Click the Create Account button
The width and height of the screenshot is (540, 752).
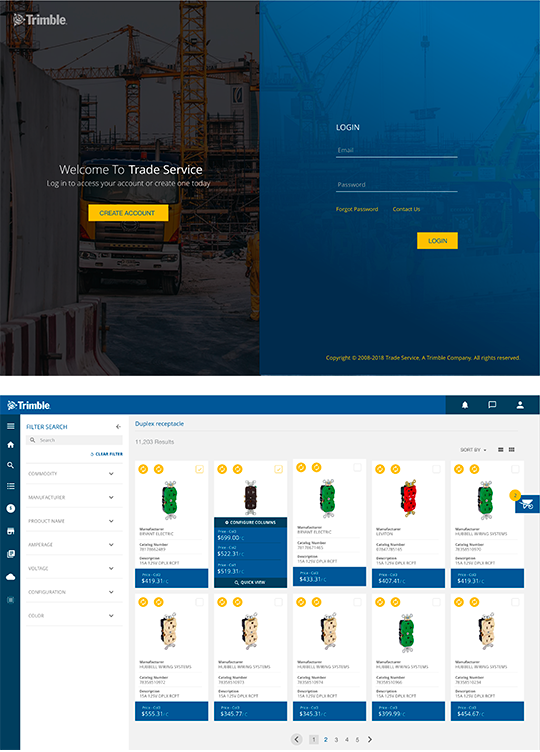pyautogui.click(x=128, y=213)
